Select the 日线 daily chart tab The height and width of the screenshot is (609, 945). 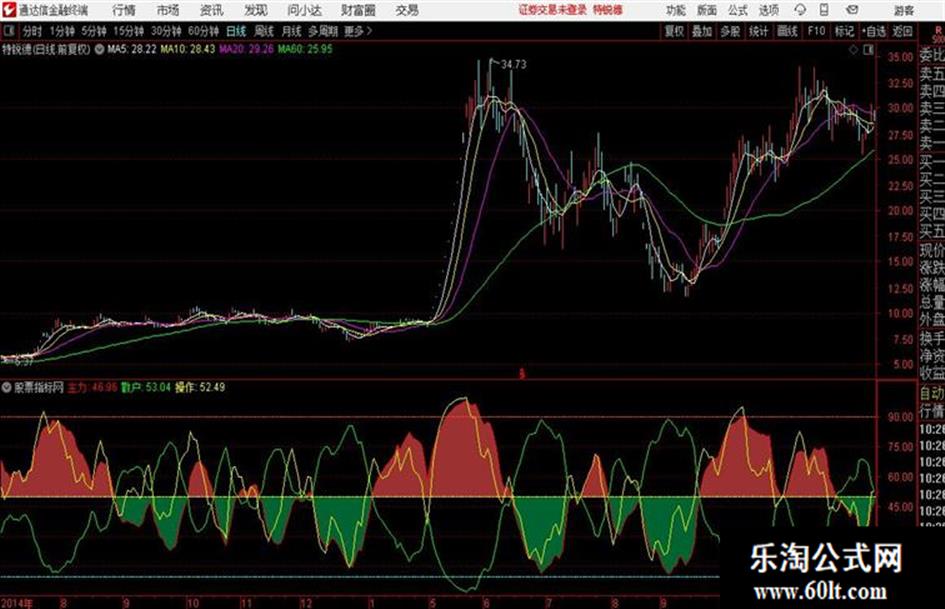tap(236, 31)
